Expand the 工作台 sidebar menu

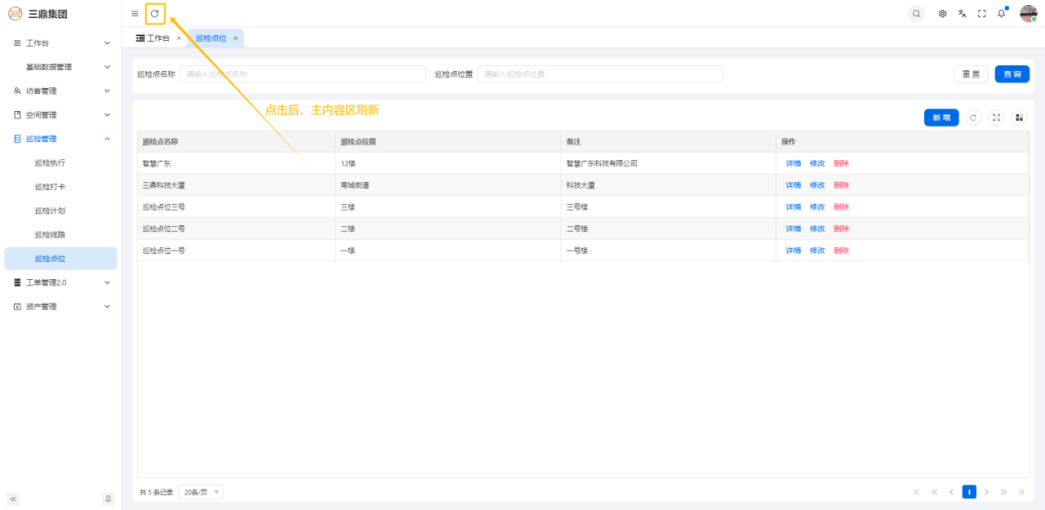[x=60, y=43]
